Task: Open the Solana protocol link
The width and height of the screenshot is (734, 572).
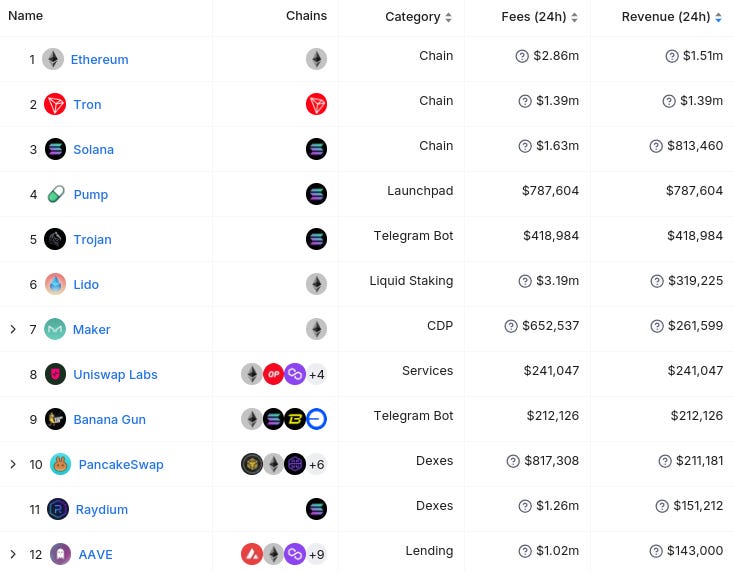Action: 94,149
